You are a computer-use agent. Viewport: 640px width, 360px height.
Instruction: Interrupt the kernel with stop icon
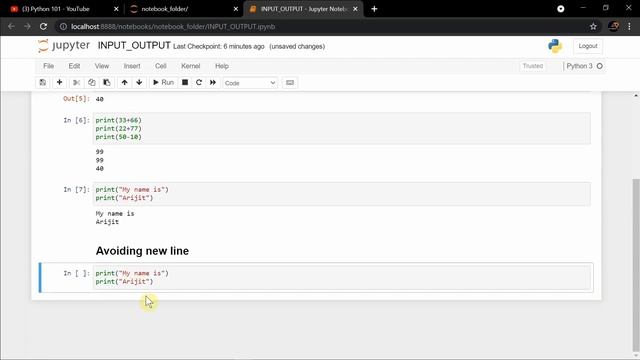pyautogui.click(x=185, y=82)
